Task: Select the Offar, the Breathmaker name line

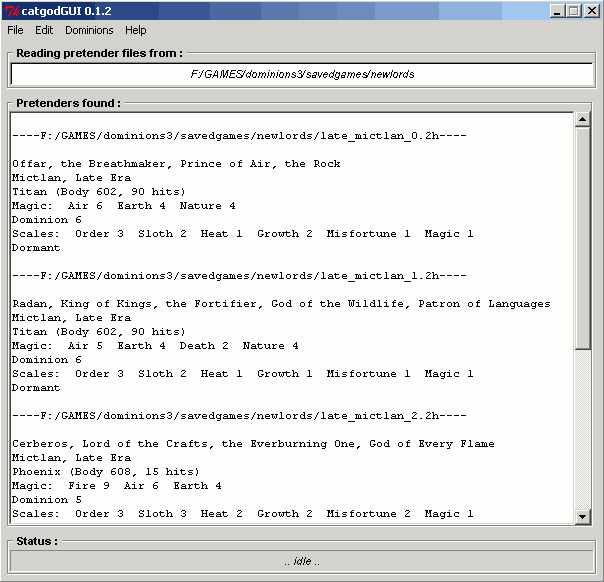Action: [x=176, y=164]
